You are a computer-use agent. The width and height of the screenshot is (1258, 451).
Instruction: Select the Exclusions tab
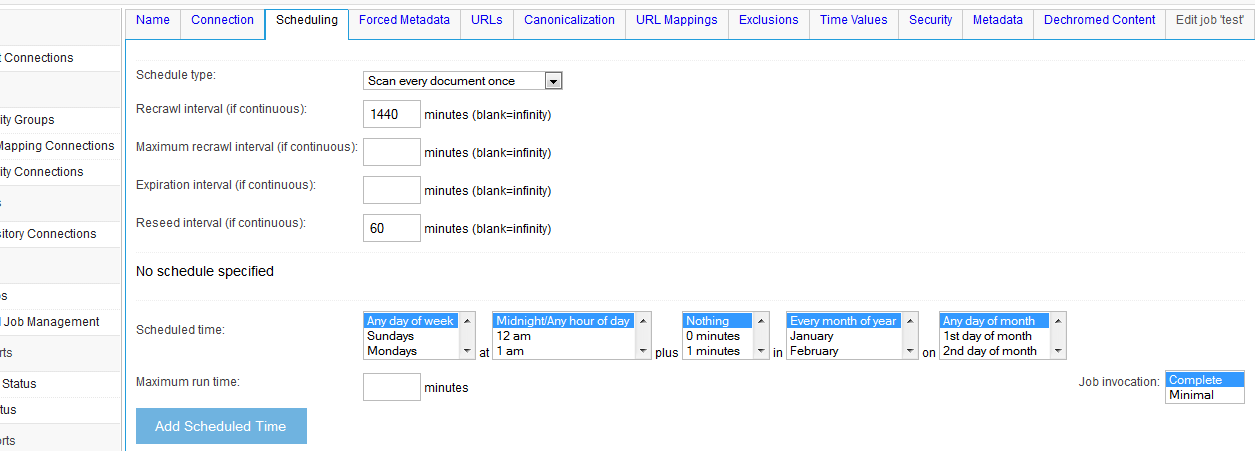[x=768, y=20]
